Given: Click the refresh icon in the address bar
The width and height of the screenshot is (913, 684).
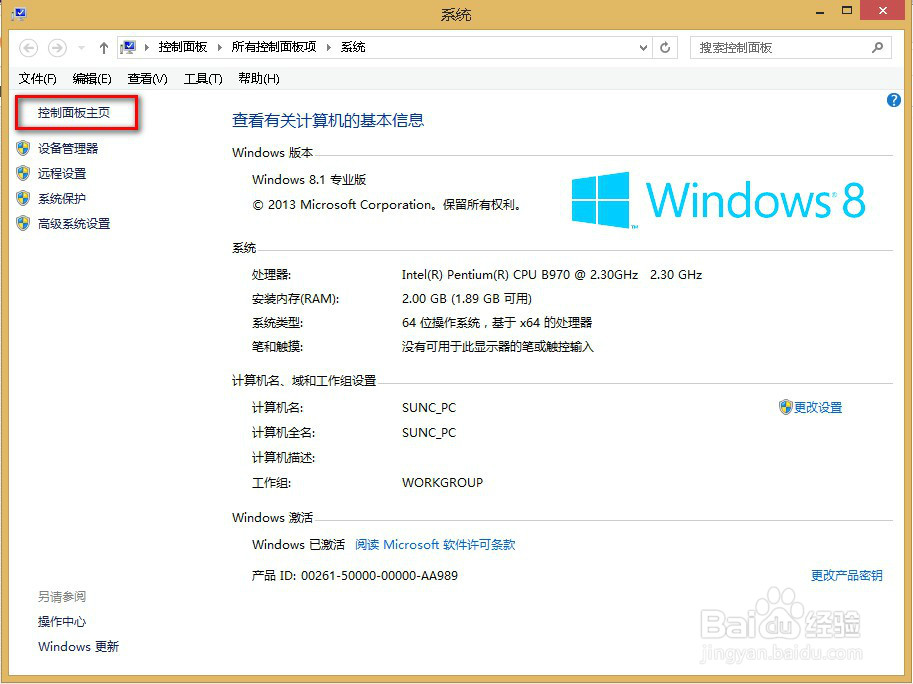Looking at the screenshot, I should [x=665, y=47].
